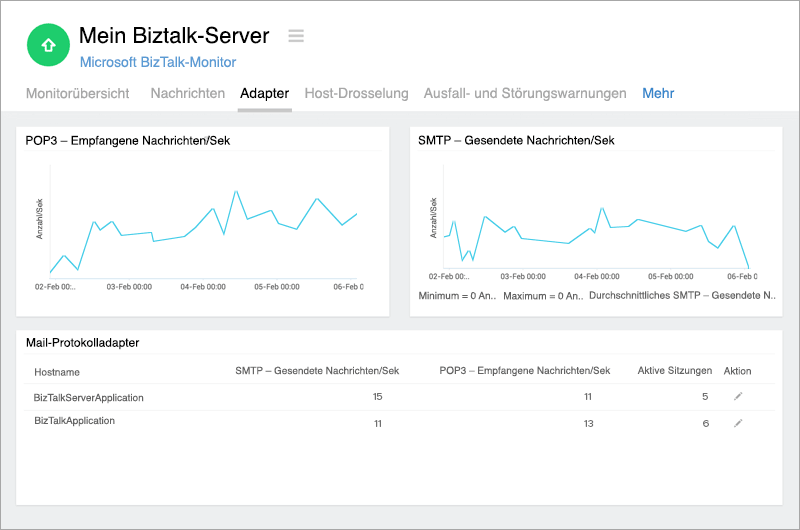Click the POP3 line chart graph
This screenshot has height=530, width=800.
pyautogui.click(x=203, y=232)
